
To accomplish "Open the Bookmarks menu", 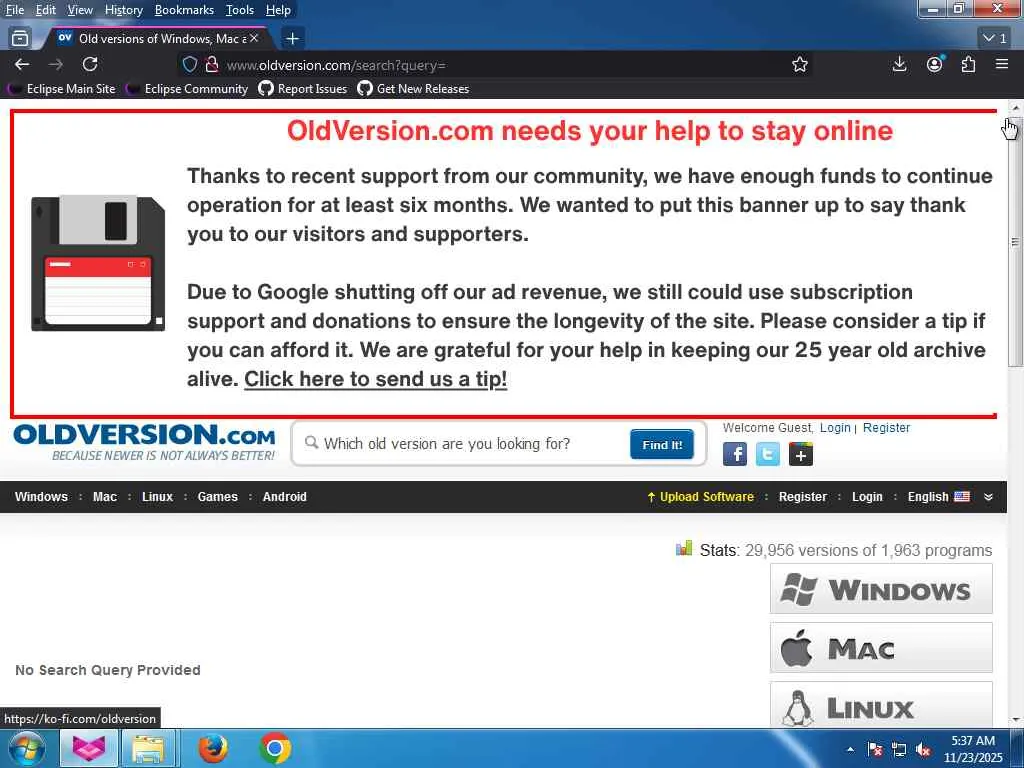I will tap(184, 10).
